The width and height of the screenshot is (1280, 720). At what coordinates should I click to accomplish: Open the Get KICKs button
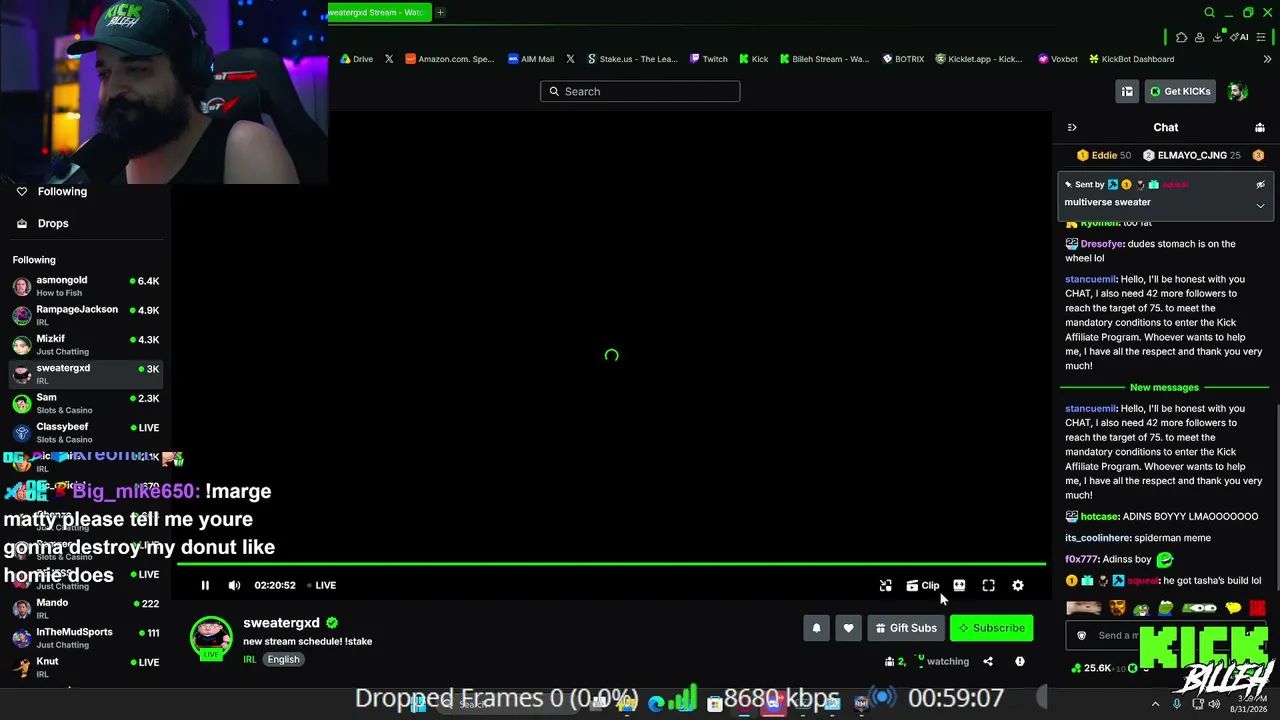1180,91
